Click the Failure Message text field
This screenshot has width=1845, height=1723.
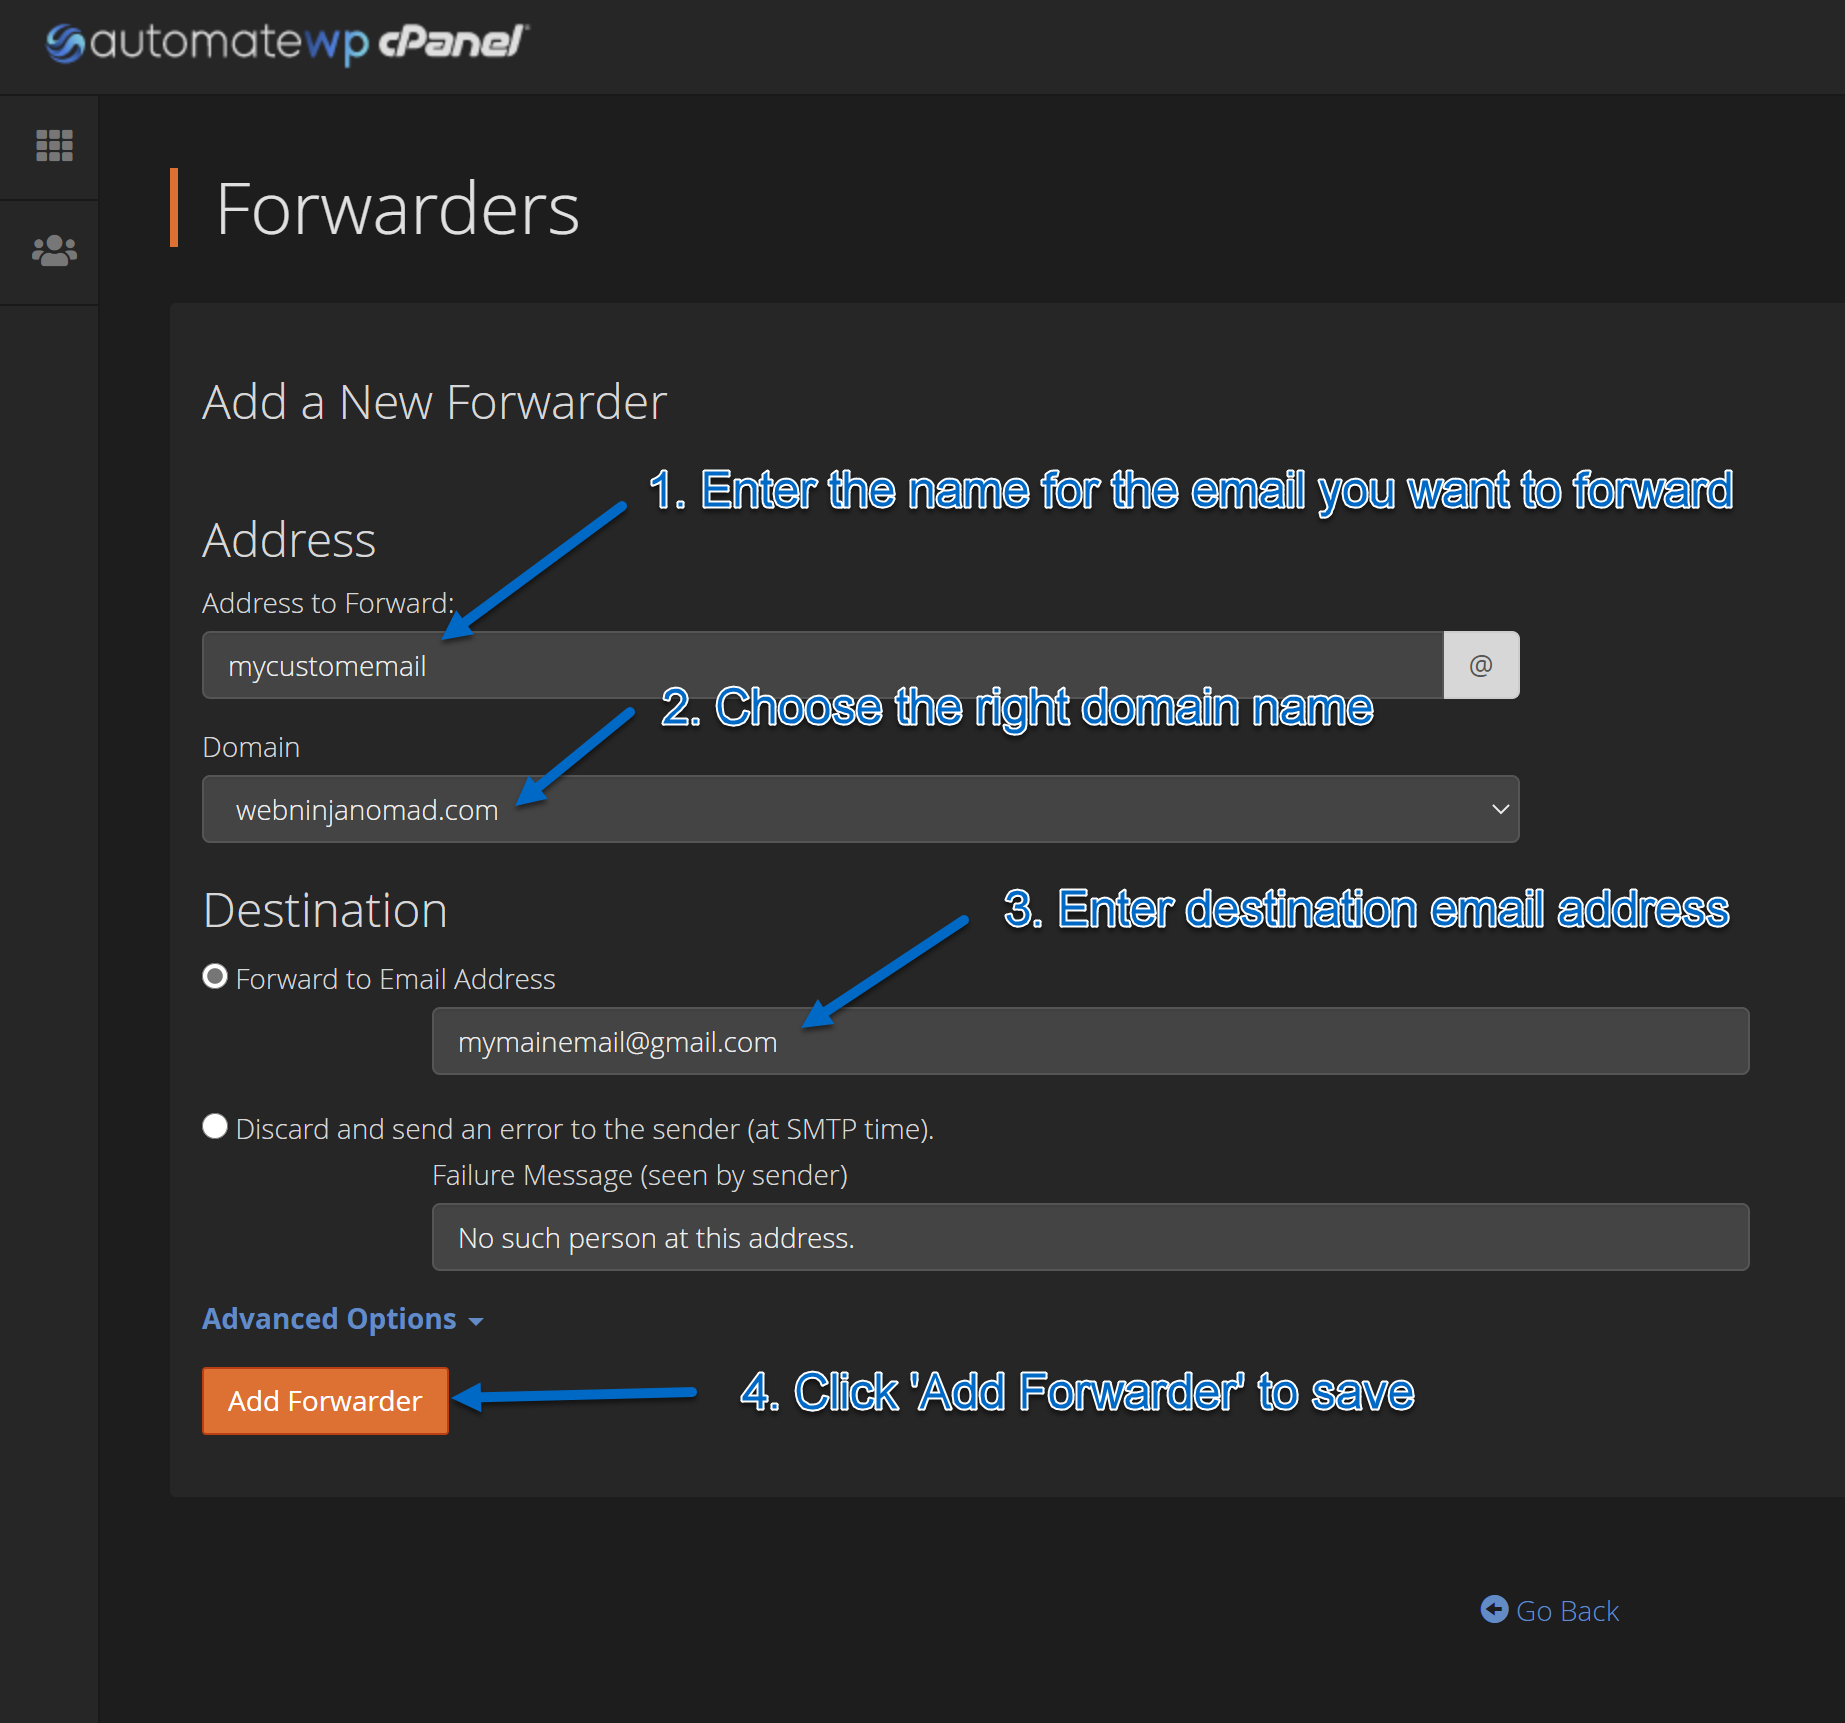[1090, 1237]
